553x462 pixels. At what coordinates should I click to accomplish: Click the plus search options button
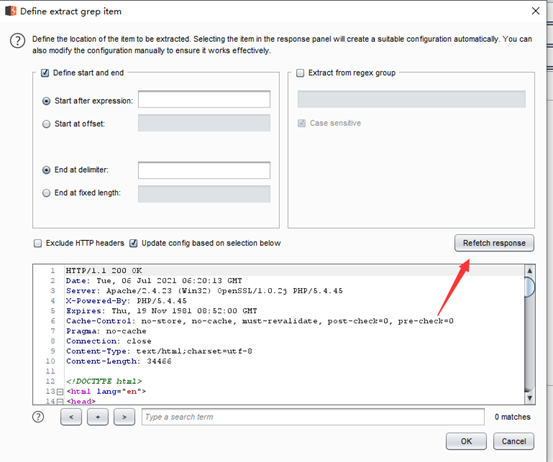coord(98,417)
